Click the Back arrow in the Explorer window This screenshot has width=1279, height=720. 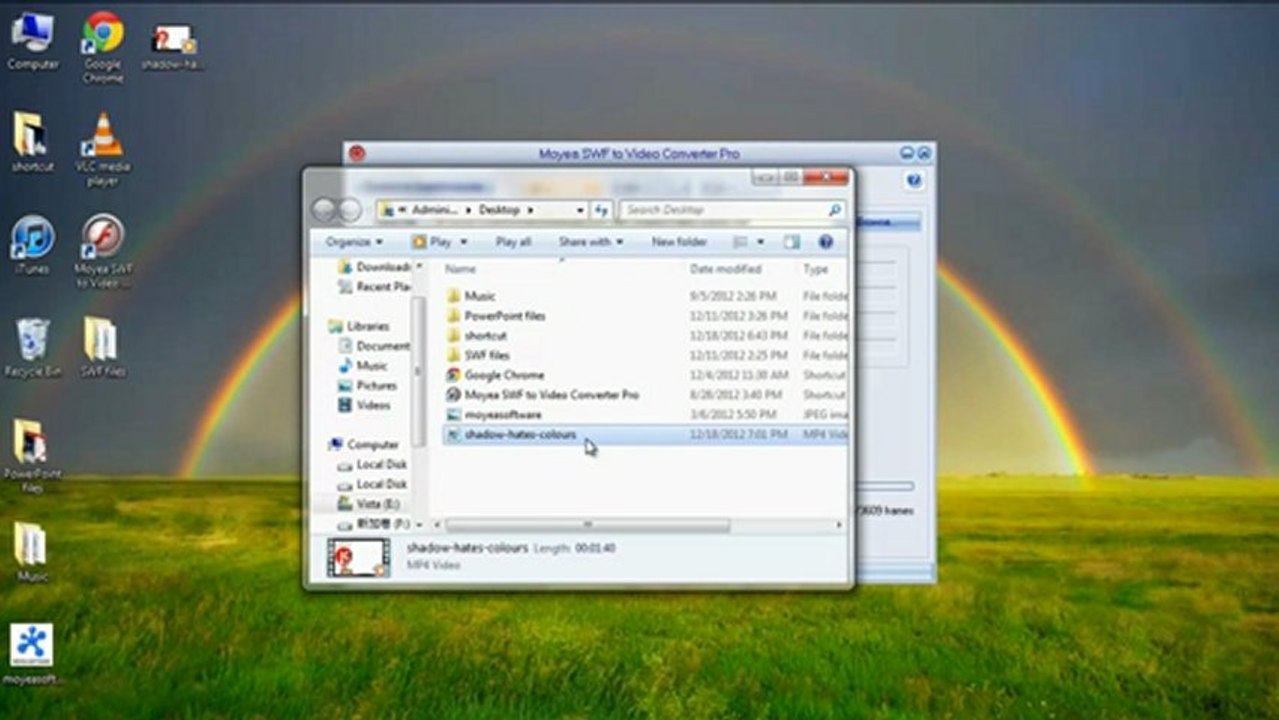click(324, 210)
